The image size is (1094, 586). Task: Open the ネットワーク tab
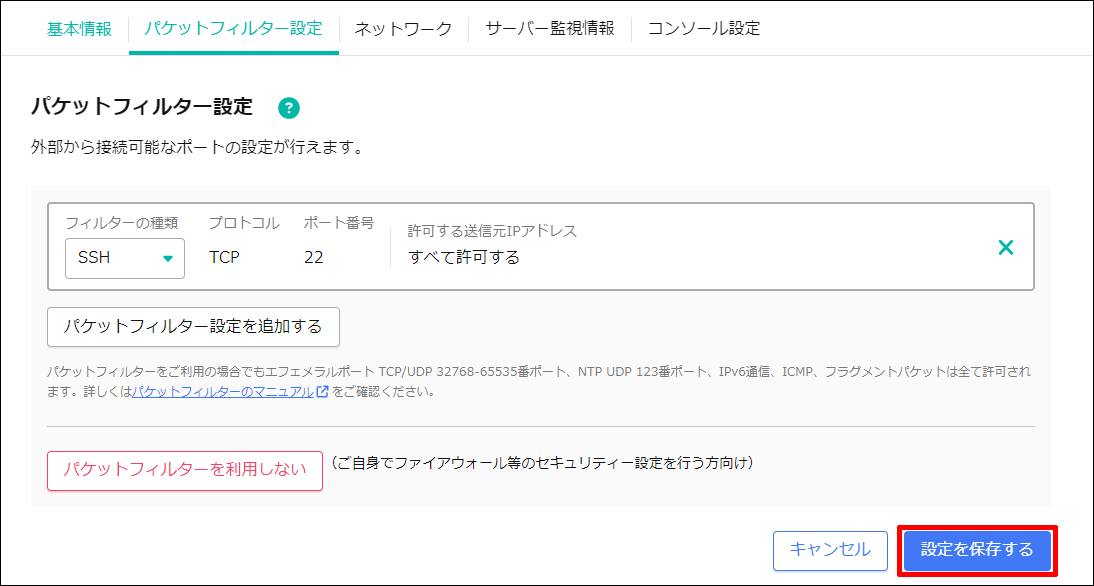[402, 30]
